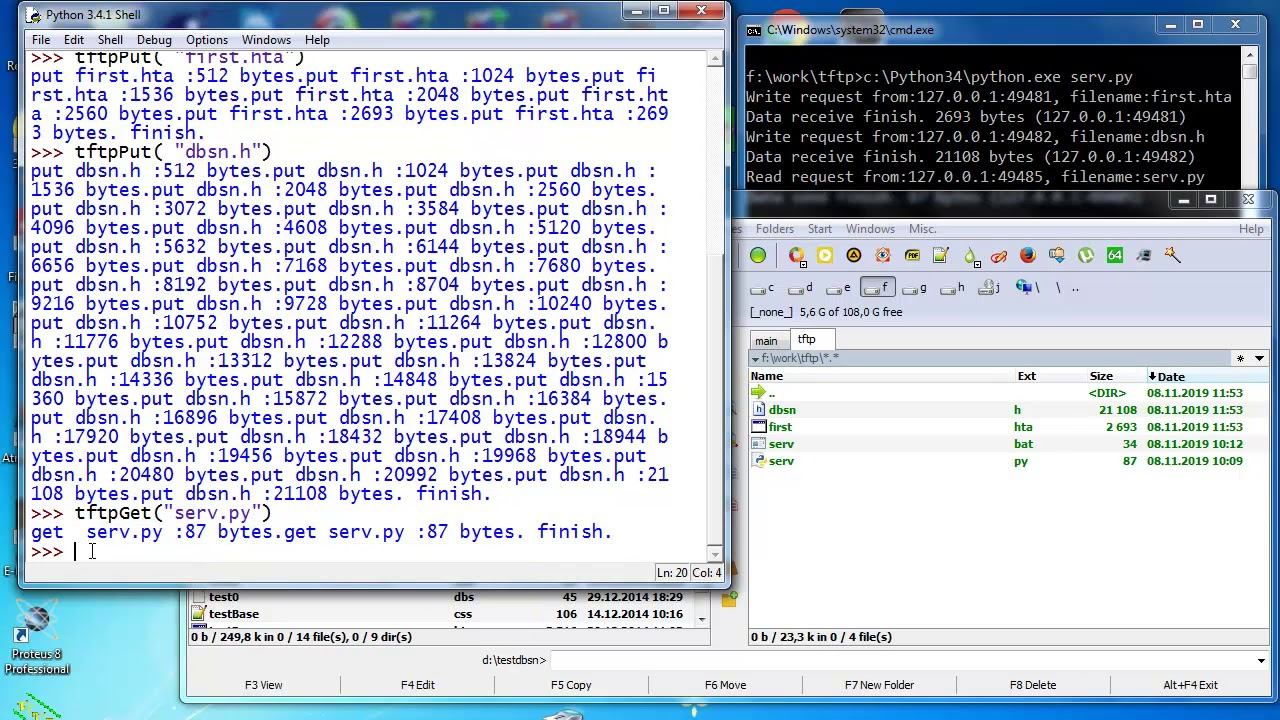Select the parent directory '..' row

pyautogui.click(x=1008, y=393)
